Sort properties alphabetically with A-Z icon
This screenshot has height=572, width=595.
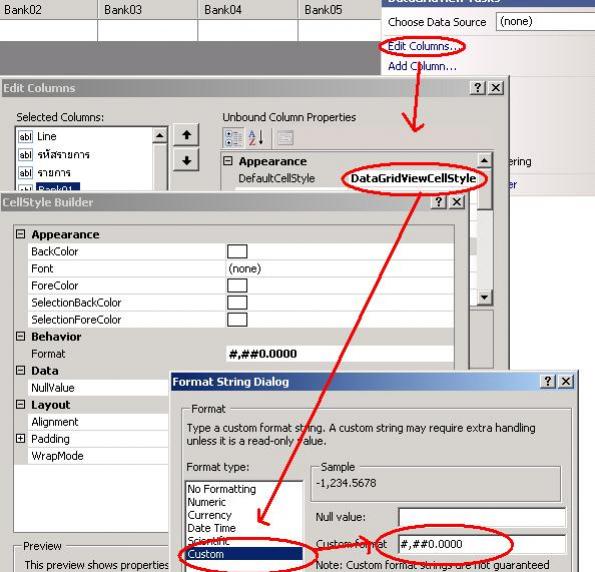coord(256,137)
